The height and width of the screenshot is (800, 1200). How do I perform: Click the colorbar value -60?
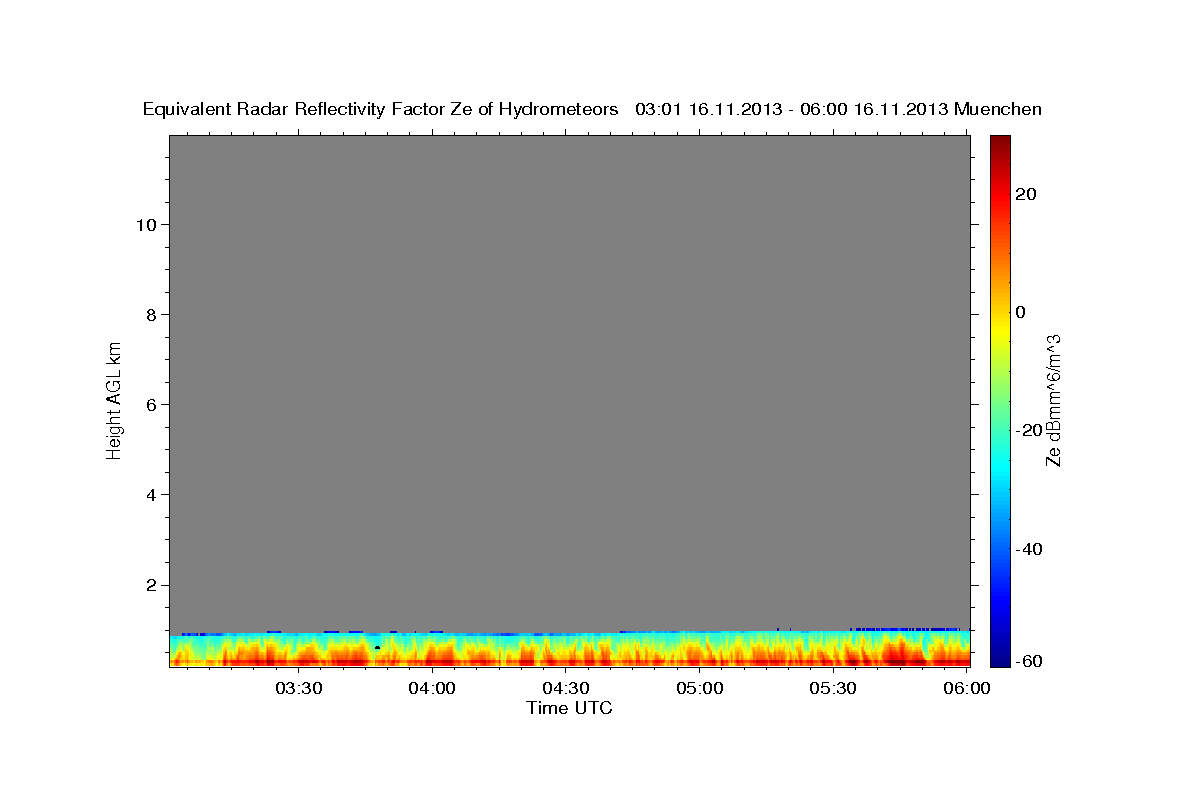pos(1028,661)
